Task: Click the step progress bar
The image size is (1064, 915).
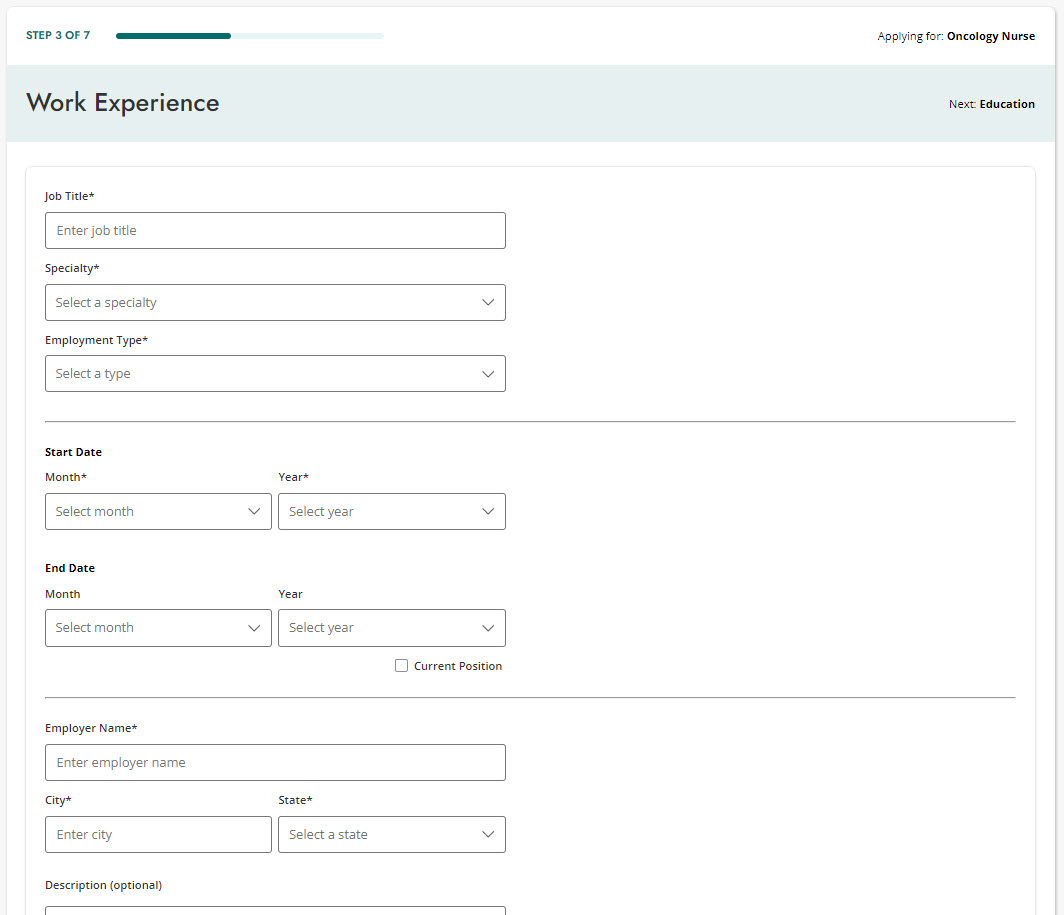Action: [x=250, y=35]
